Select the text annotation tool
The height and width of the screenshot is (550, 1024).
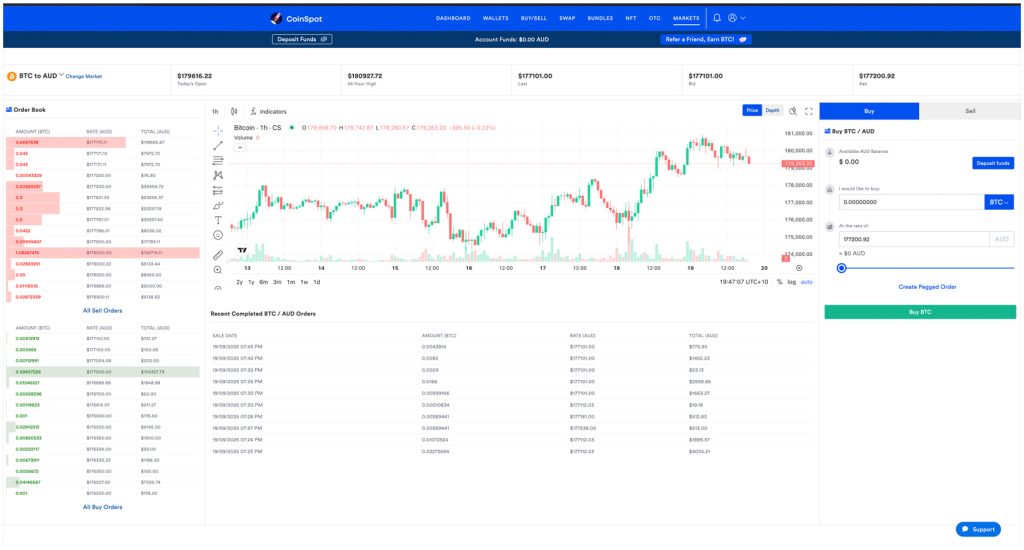pyautogui.click(x=218, y=220)
